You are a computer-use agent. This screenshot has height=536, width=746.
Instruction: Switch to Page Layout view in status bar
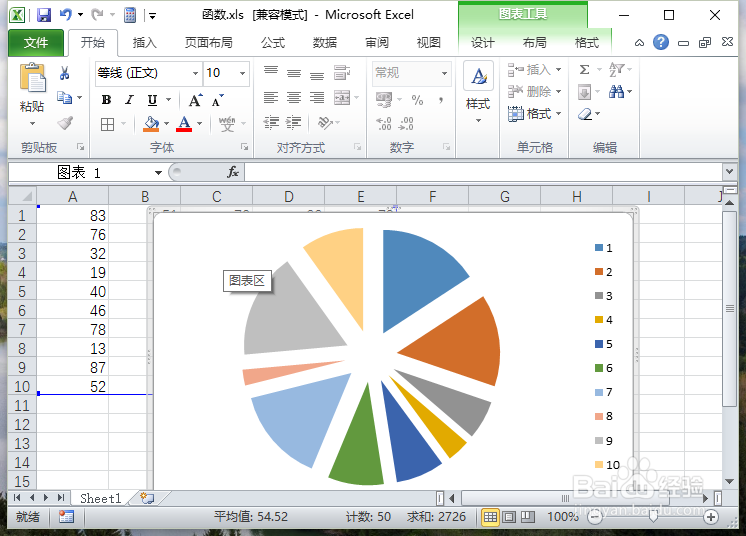509,517
